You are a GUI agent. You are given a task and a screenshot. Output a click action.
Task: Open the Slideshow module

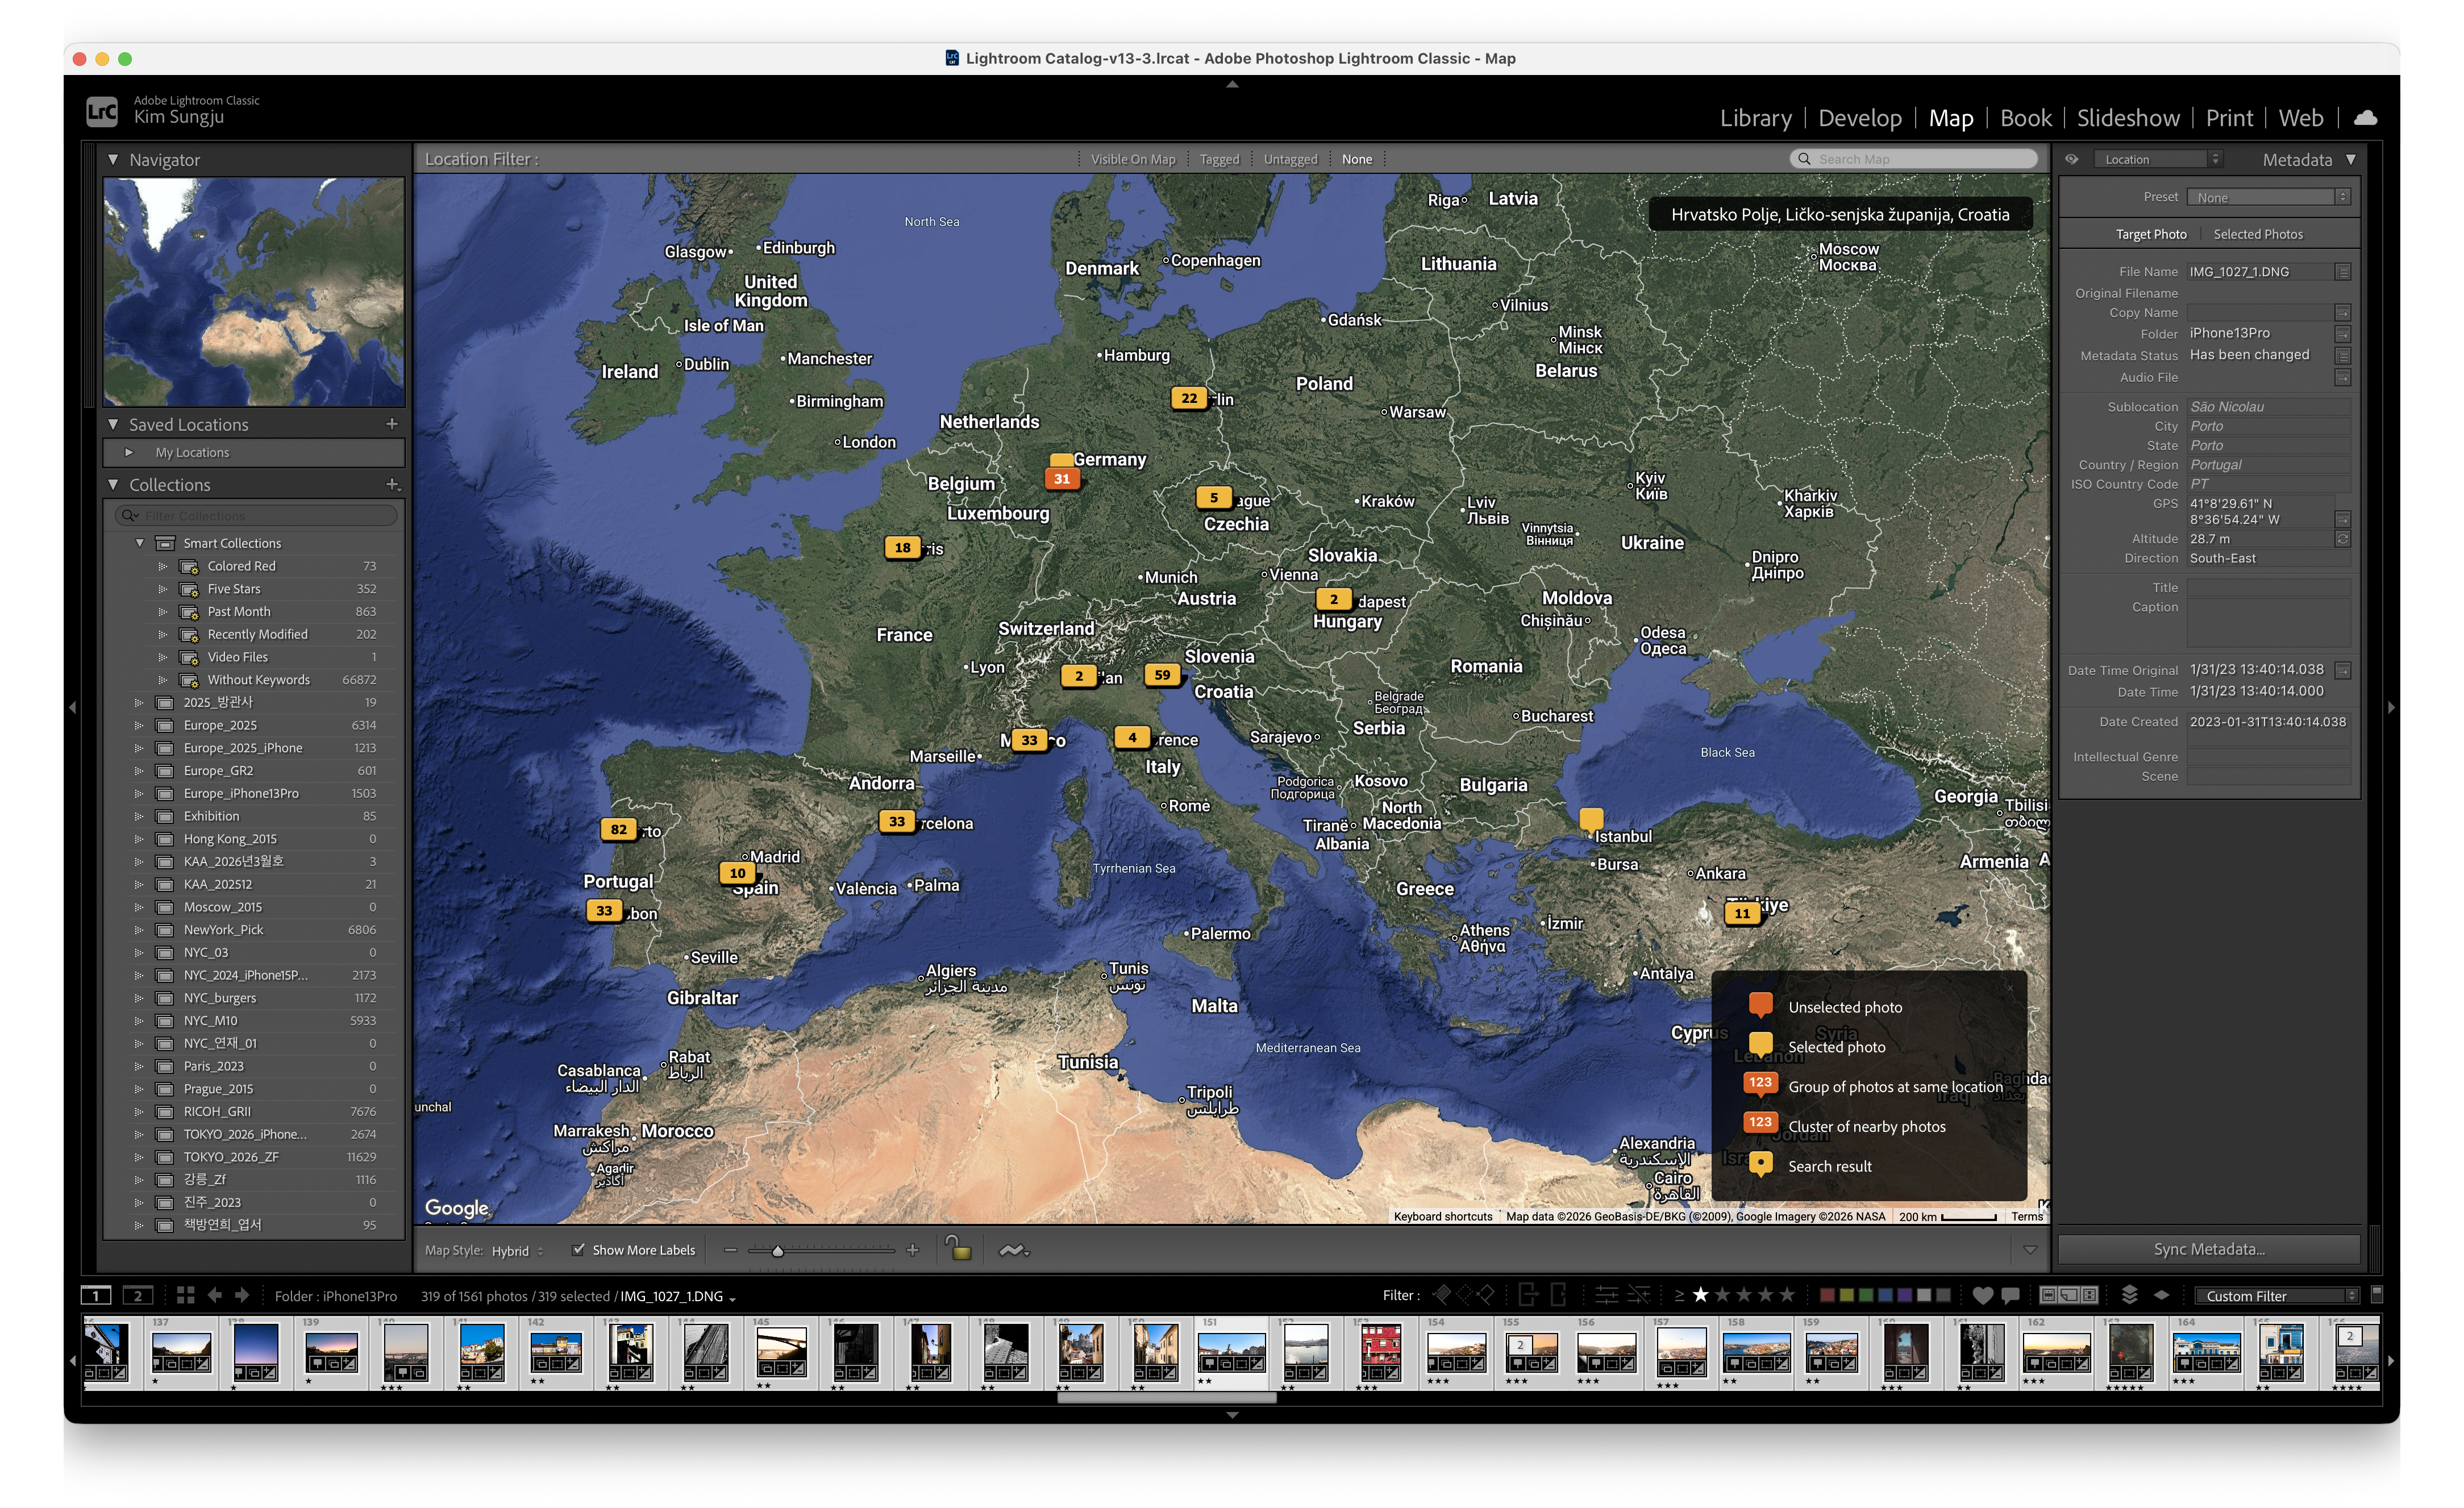(2128, 118)
